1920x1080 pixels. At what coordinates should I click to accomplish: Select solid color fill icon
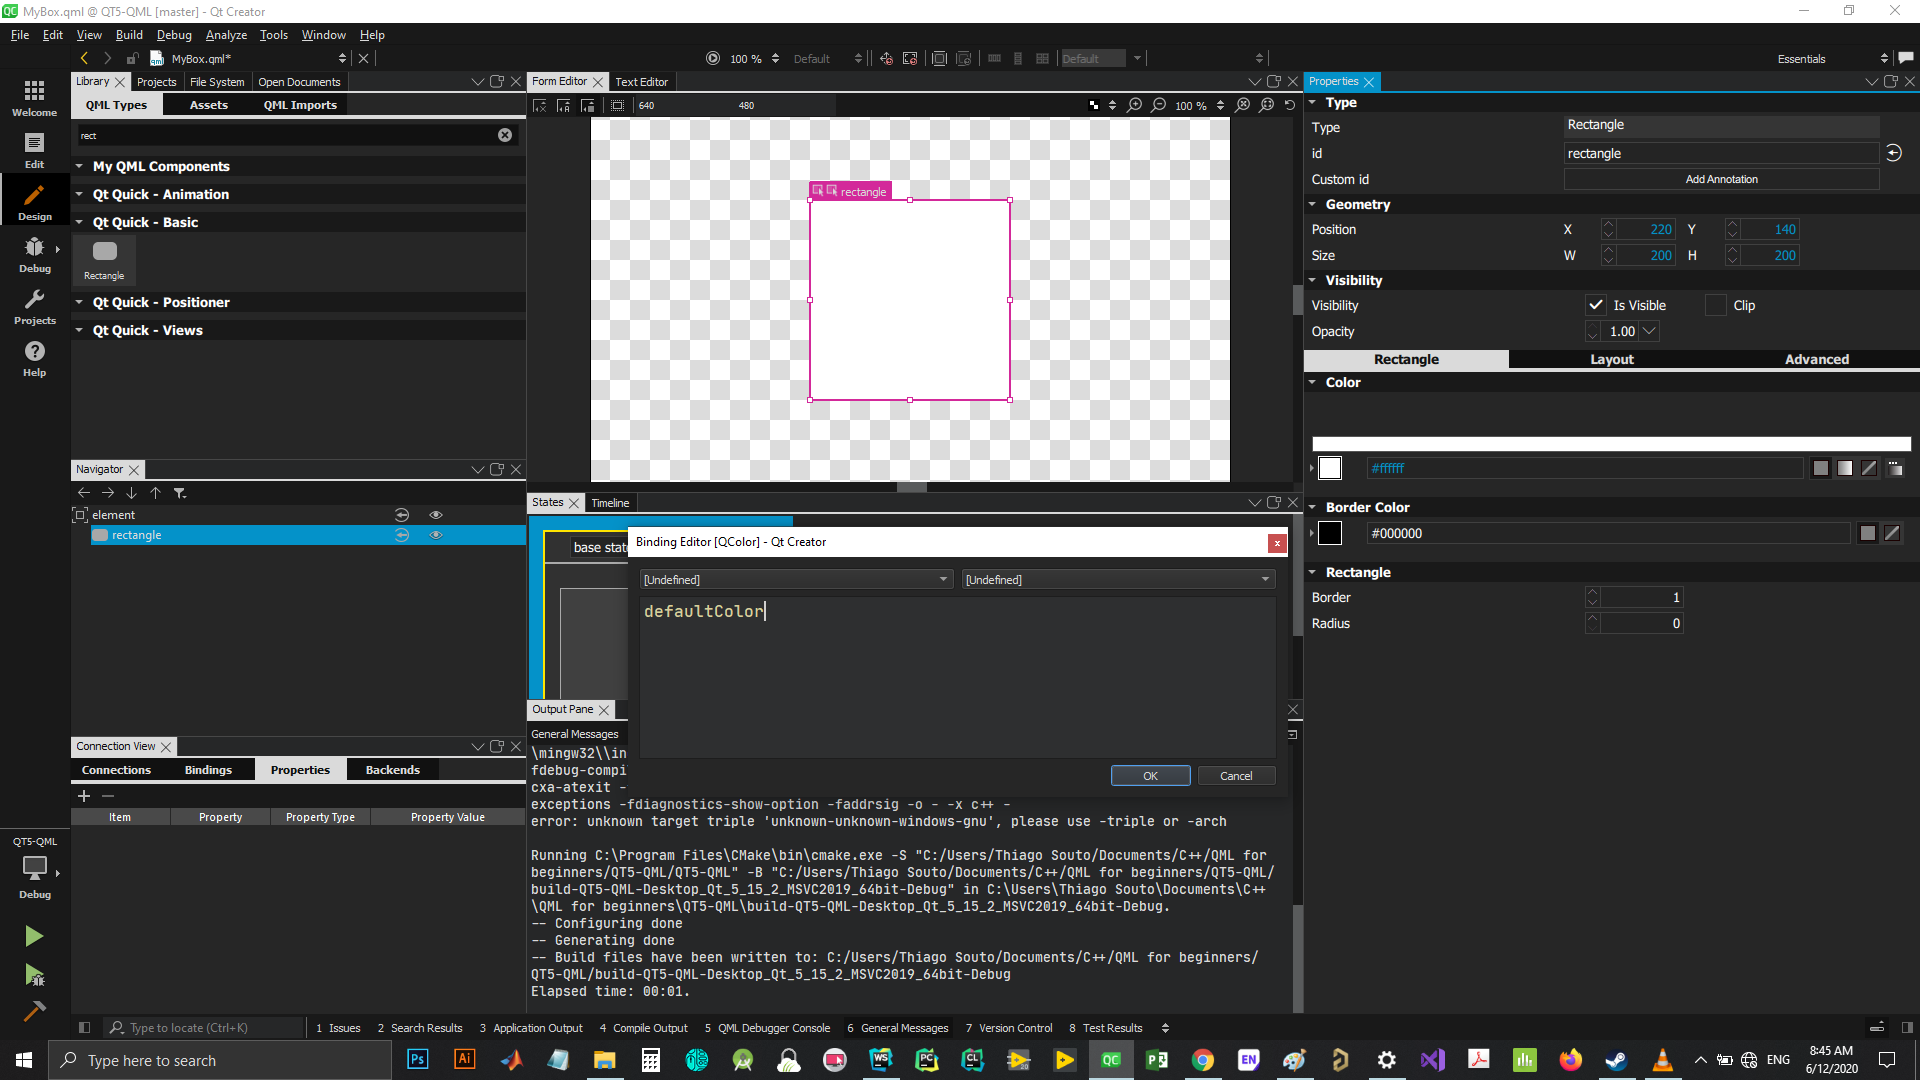(x=1821, y=468)
